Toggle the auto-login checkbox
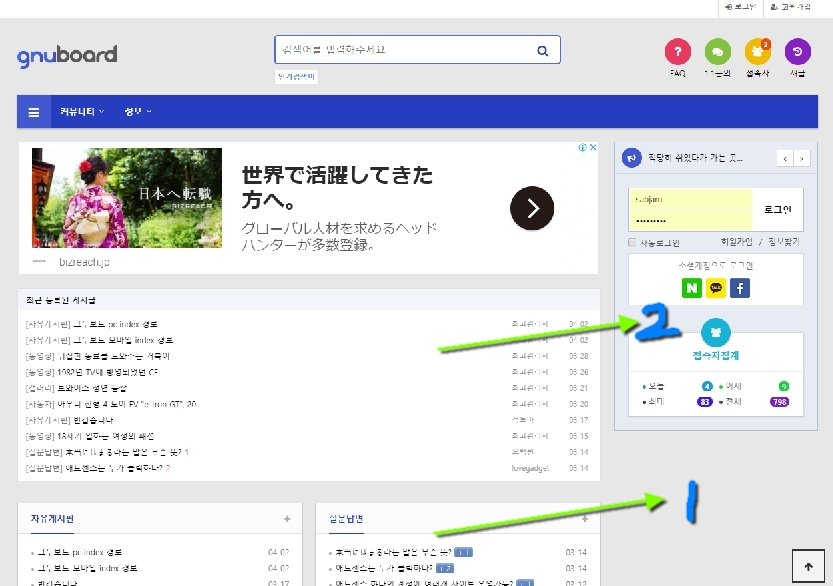Image resolution: width=833 pixels, height=586 pixels. (x=632, y=243)
